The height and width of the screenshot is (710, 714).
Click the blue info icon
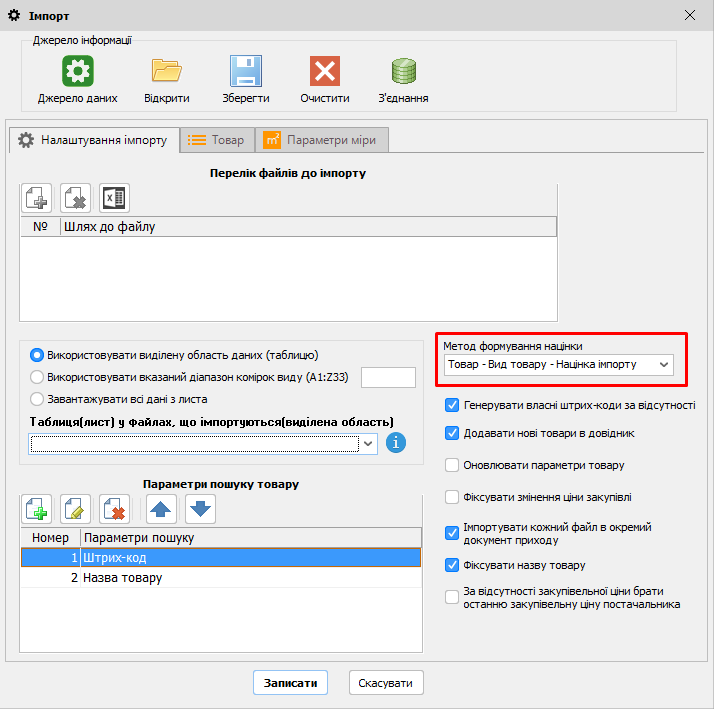[x=396, y=442]
